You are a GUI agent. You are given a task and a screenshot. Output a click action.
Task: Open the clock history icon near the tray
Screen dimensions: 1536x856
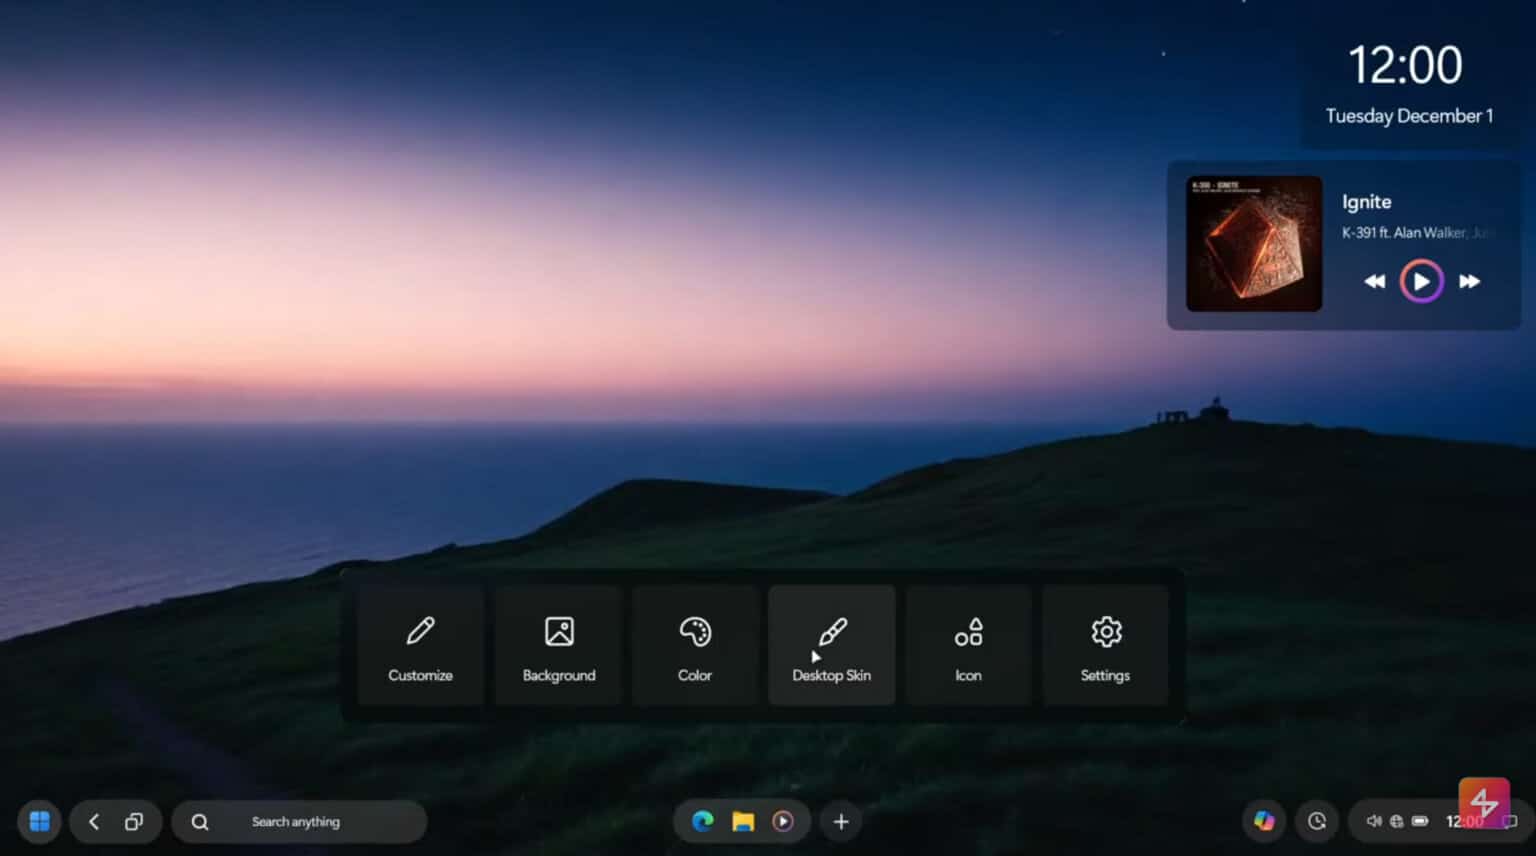(x=1317, y=821)
